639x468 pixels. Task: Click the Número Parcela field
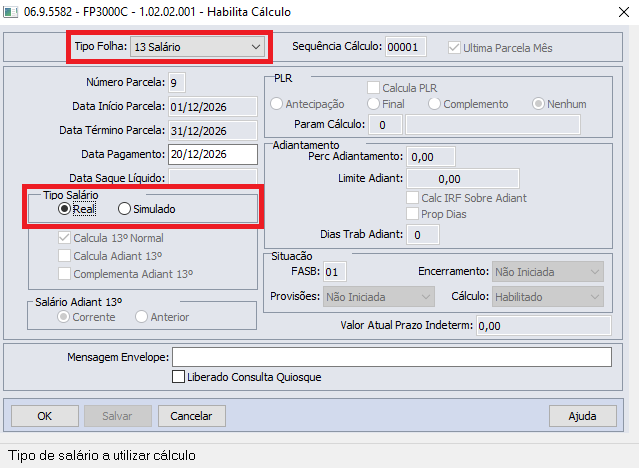(176, 83)
